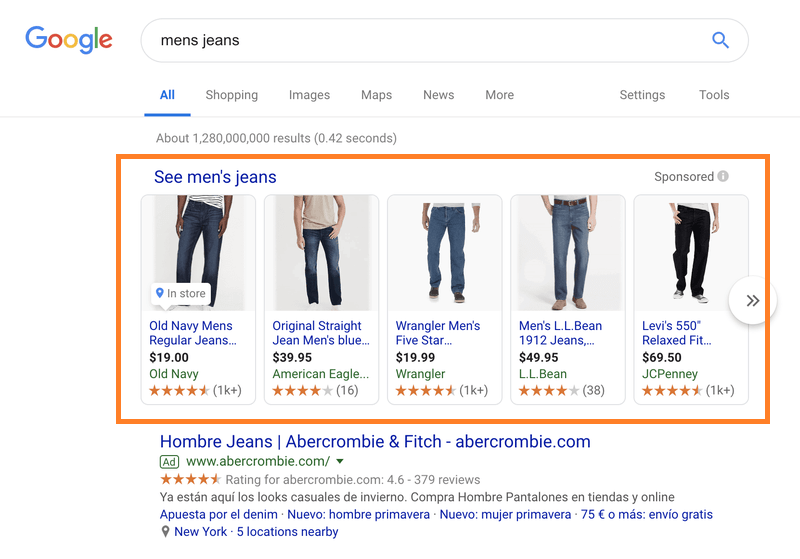This screenshot has width=800, height=559.
Task: Click the Sponsored info icon
Action: click(x=723, y=176)
